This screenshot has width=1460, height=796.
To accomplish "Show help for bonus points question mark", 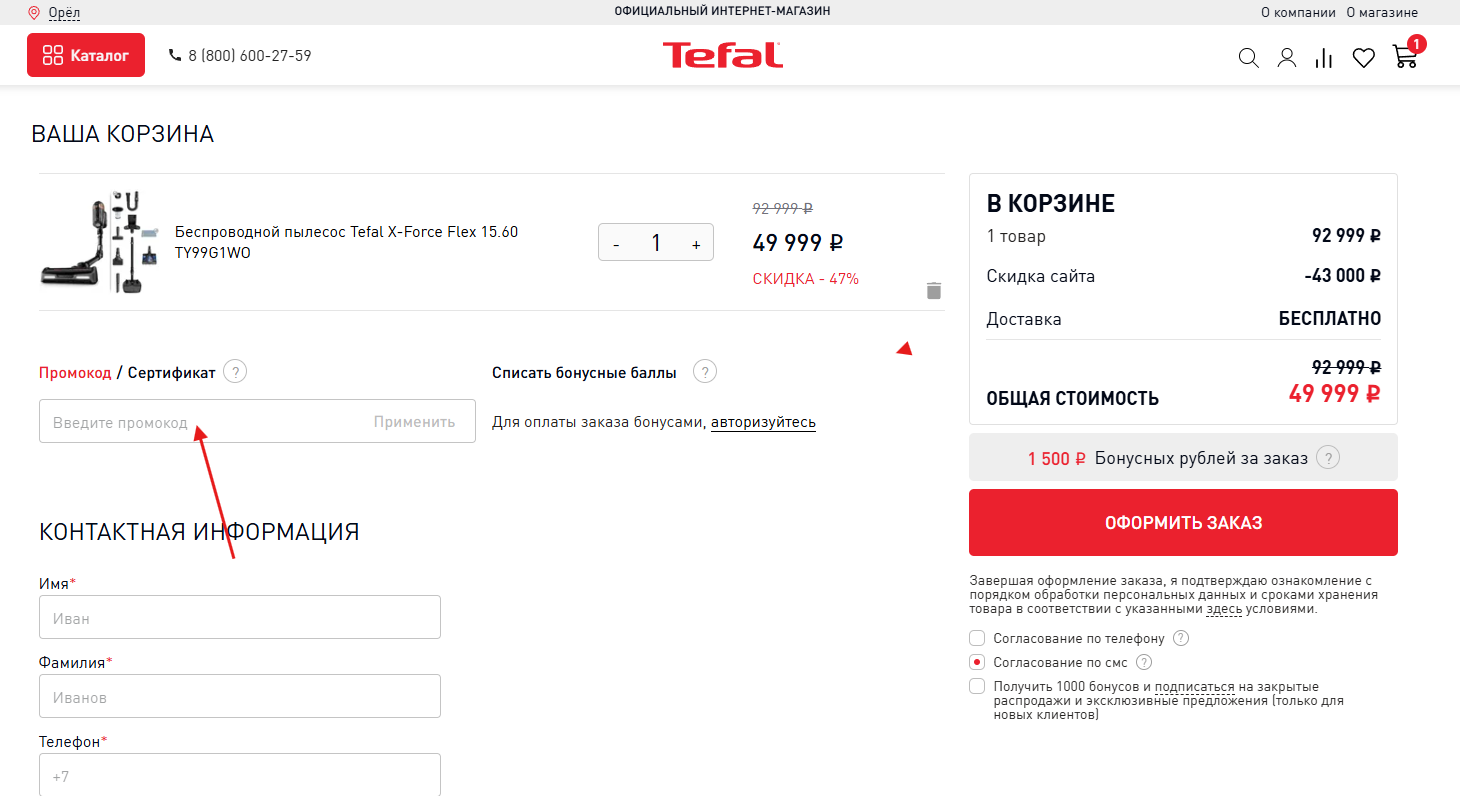I will (705, 372).
